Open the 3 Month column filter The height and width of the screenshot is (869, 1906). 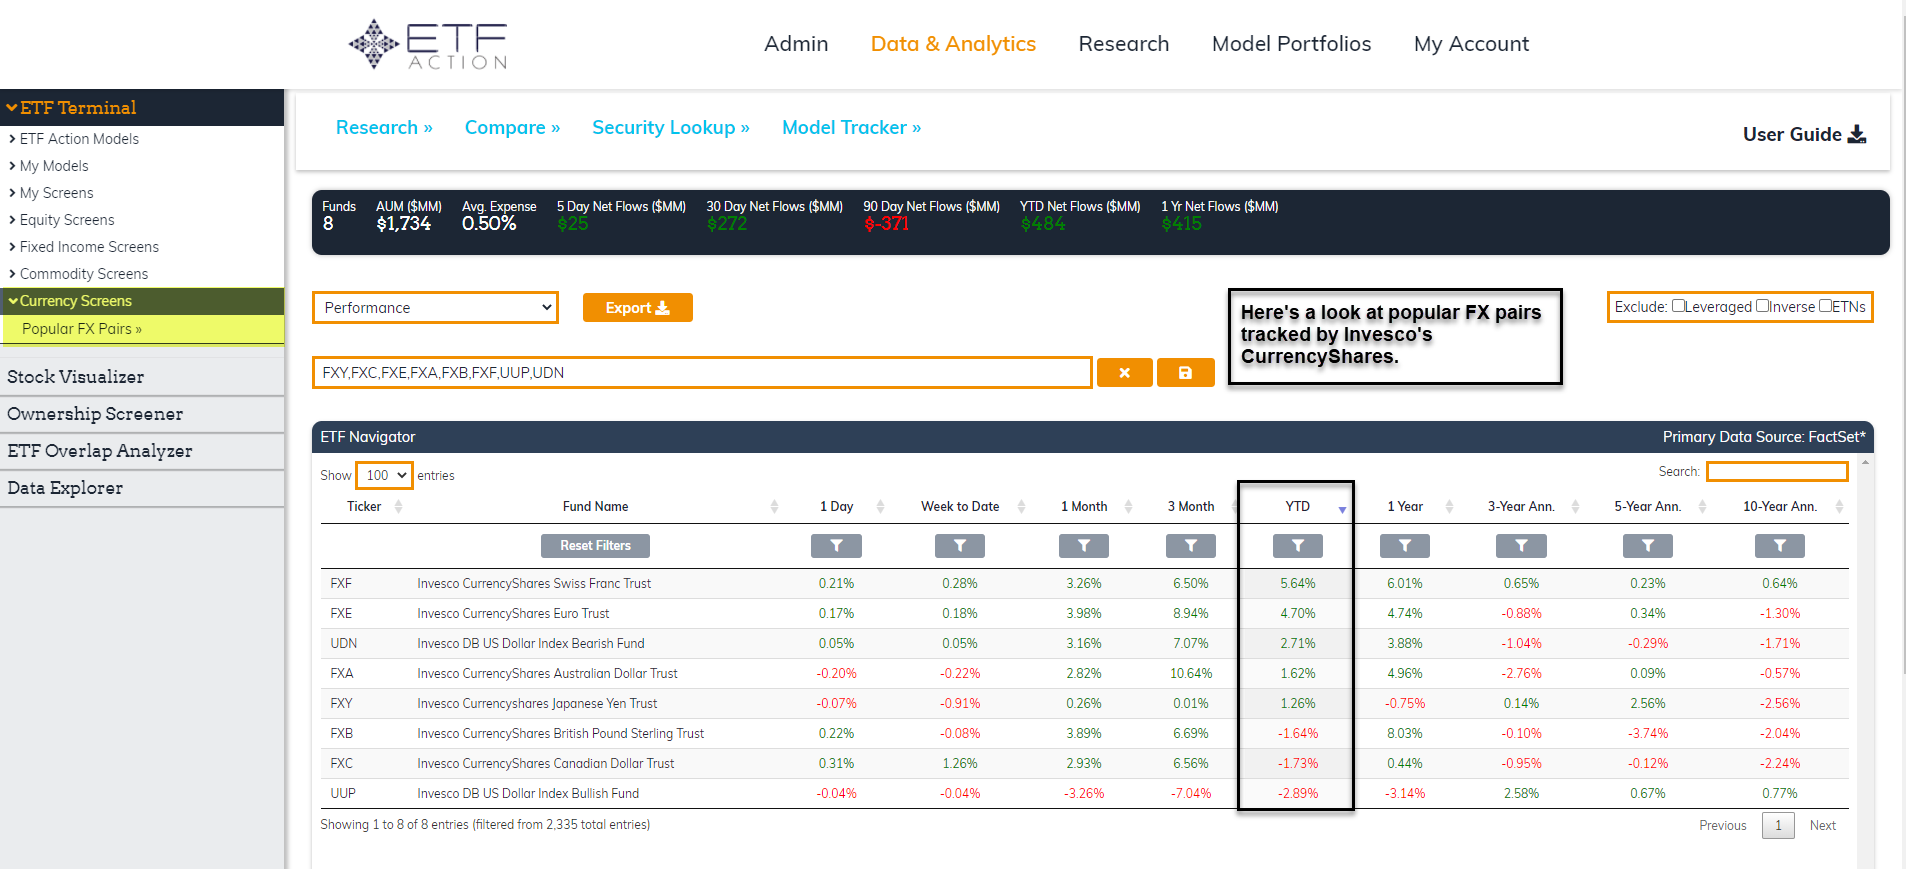coord(1191,546)
